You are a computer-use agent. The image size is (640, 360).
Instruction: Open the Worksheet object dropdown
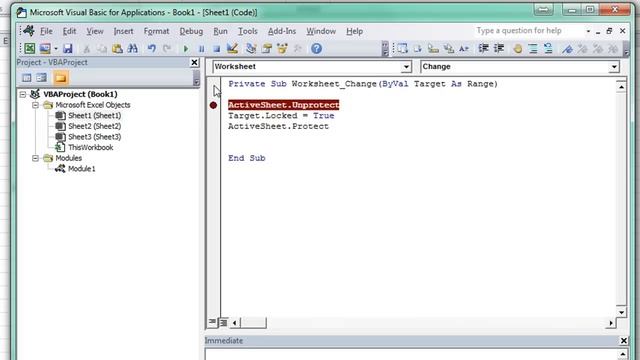tap(406, 67)
